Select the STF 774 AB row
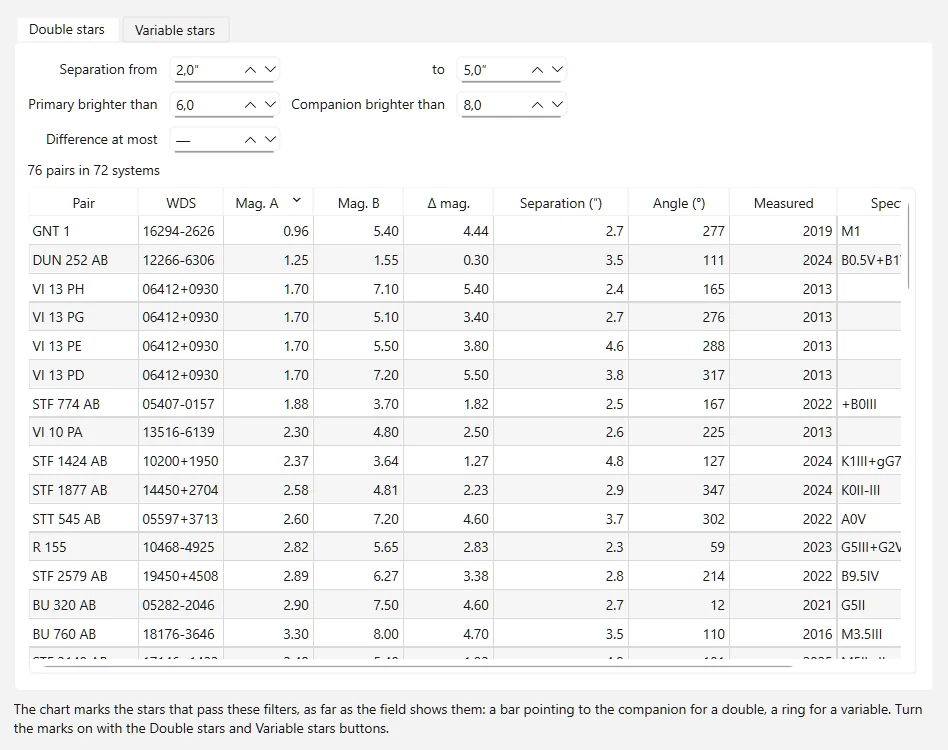This screenshot has height=750, width=948. click(x=465, y=404)
